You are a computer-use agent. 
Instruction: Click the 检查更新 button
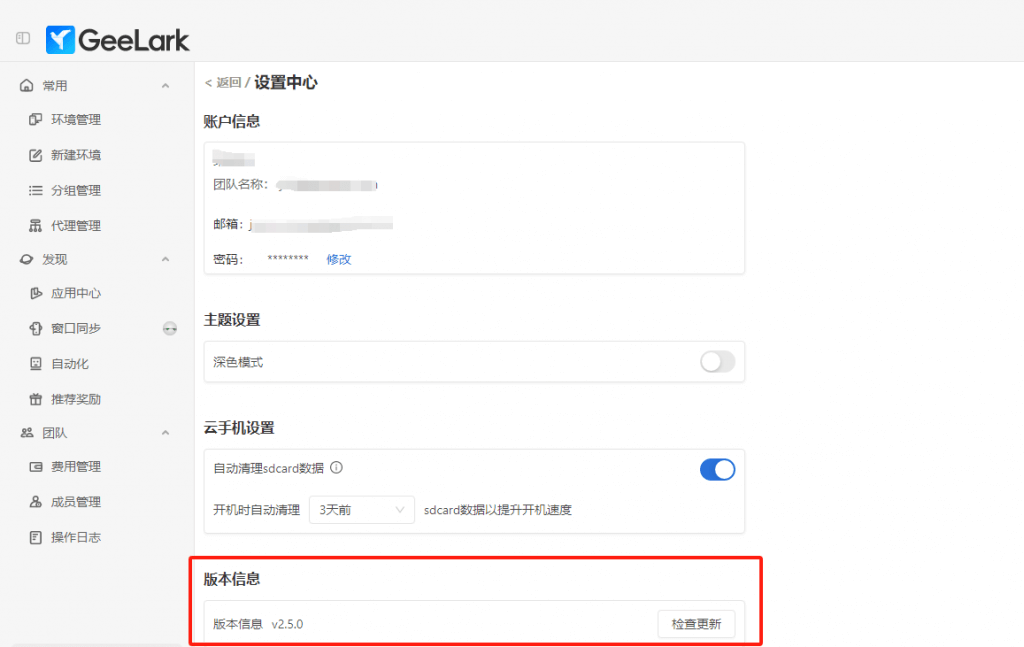tap(696, 624)
